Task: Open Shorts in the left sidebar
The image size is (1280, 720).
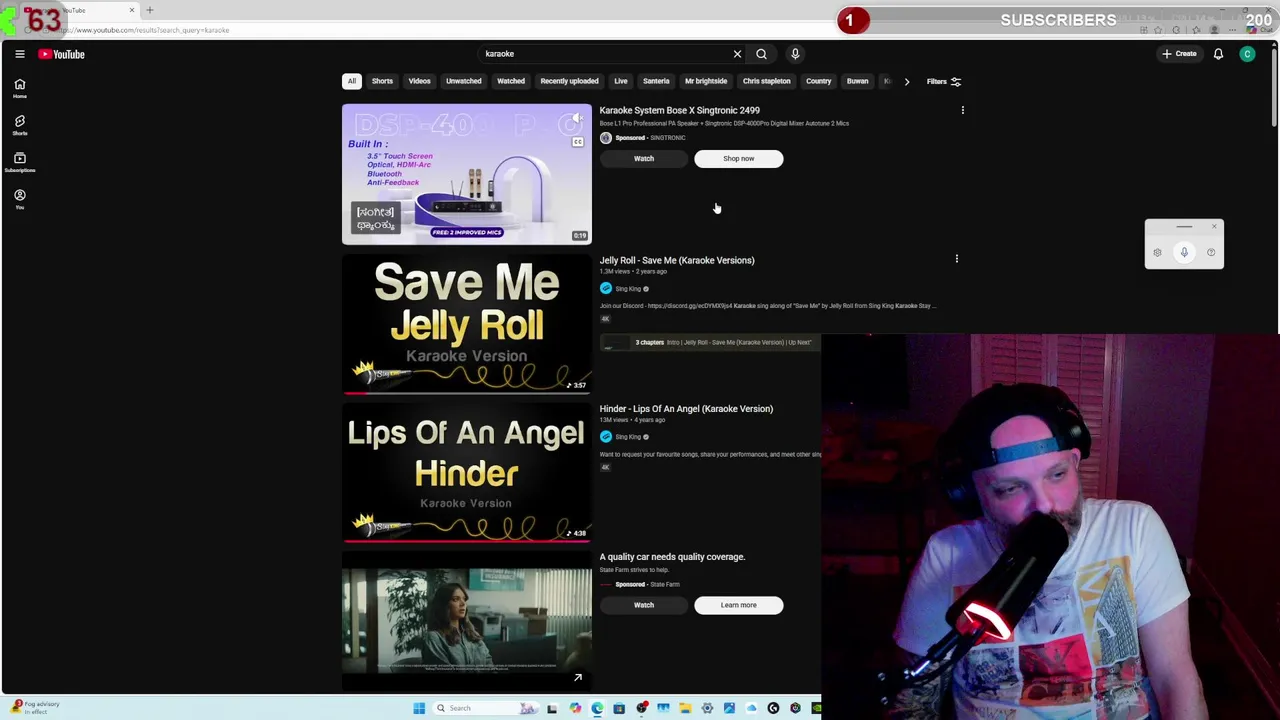Action: 19,125
